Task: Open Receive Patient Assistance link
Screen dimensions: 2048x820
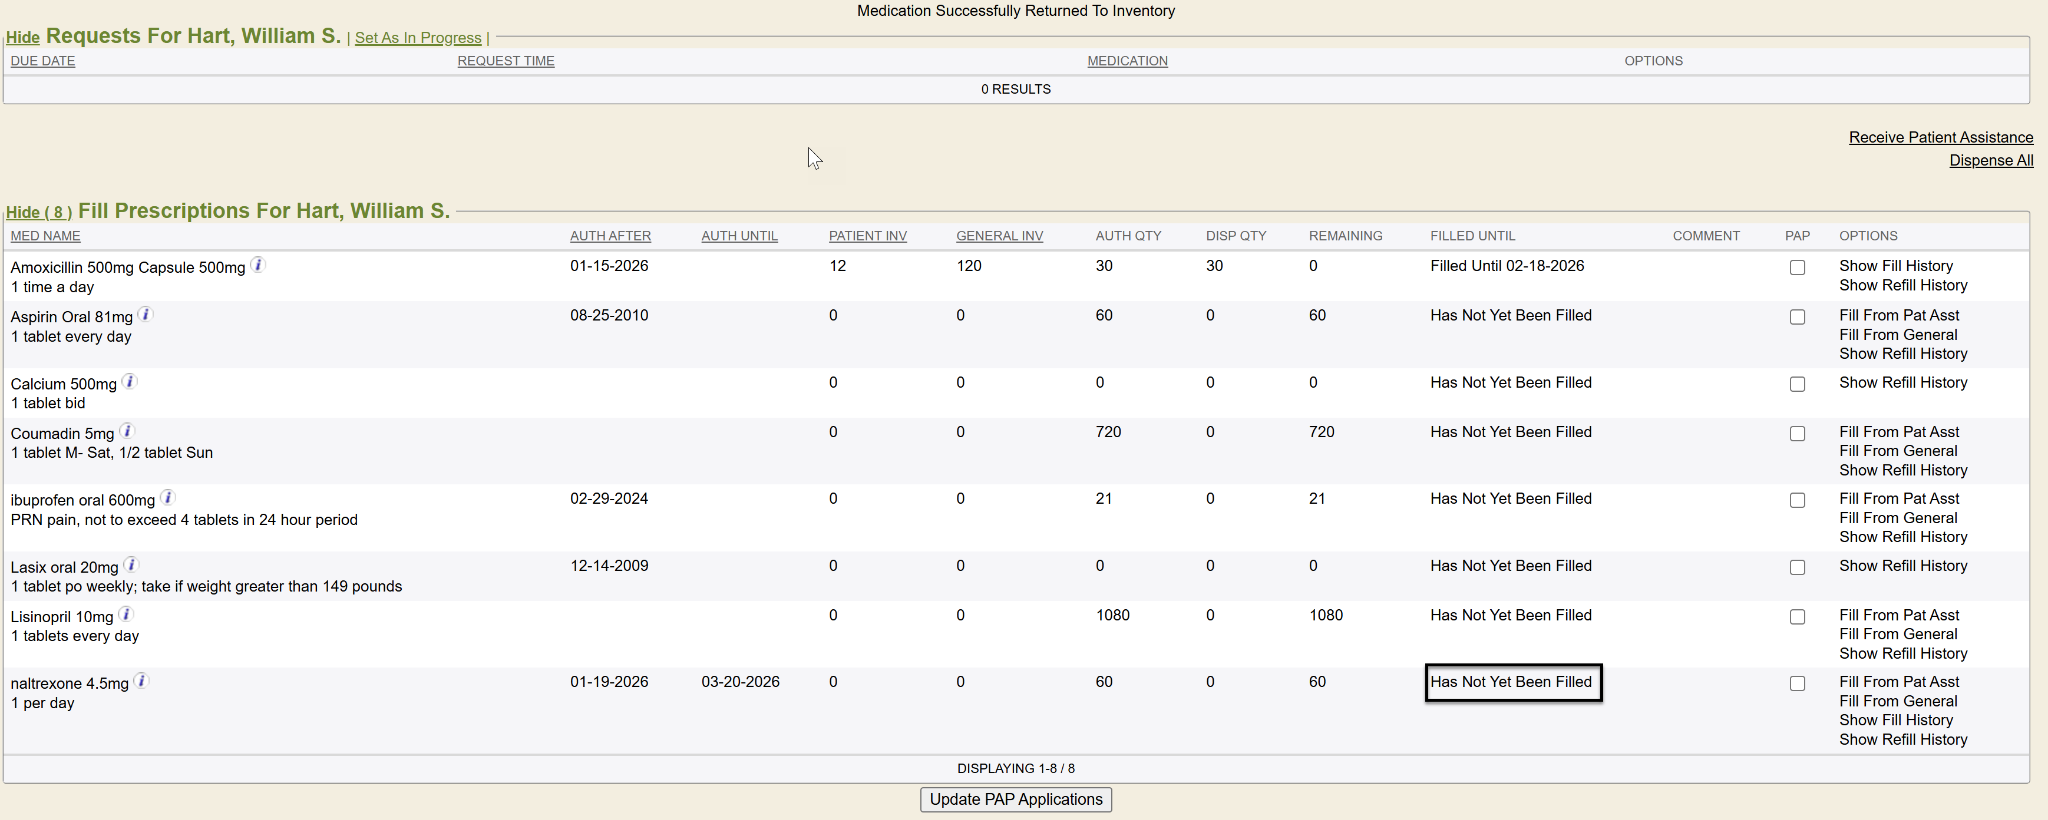Action: pyautogui.click(x=1940, y=138)
